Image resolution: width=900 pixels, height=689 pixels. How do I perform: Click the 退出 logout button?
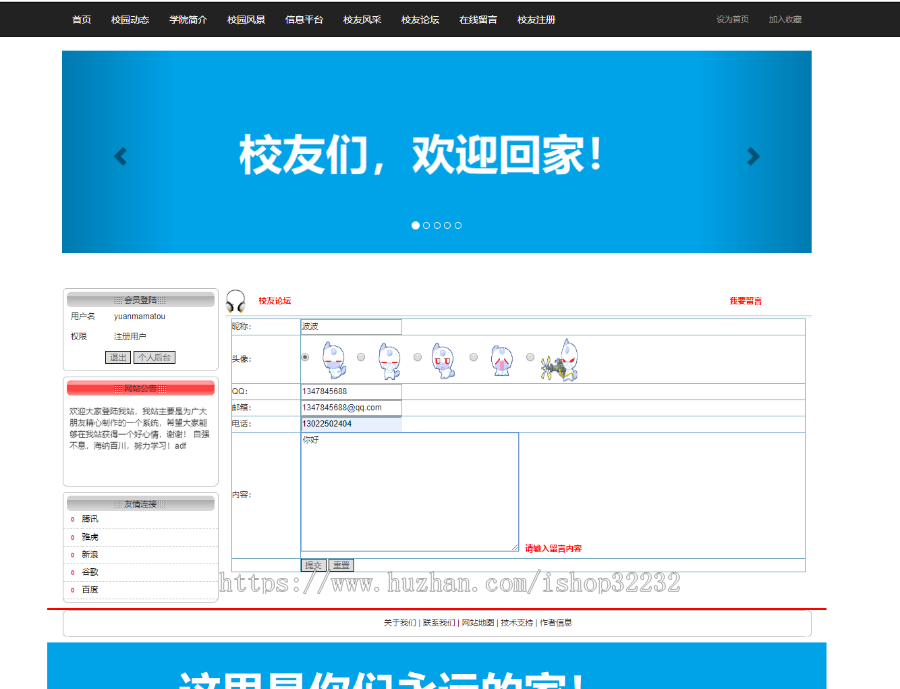click(x=117, y=356)
